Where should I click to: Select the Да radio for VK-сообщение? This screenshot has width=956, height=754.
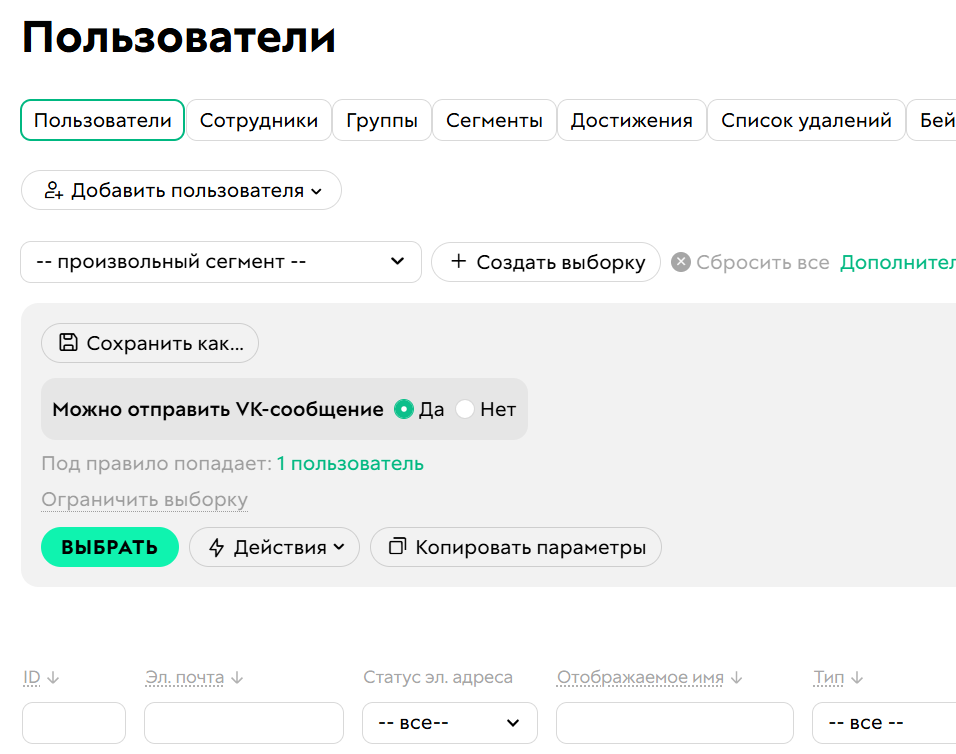pos(404,409)
